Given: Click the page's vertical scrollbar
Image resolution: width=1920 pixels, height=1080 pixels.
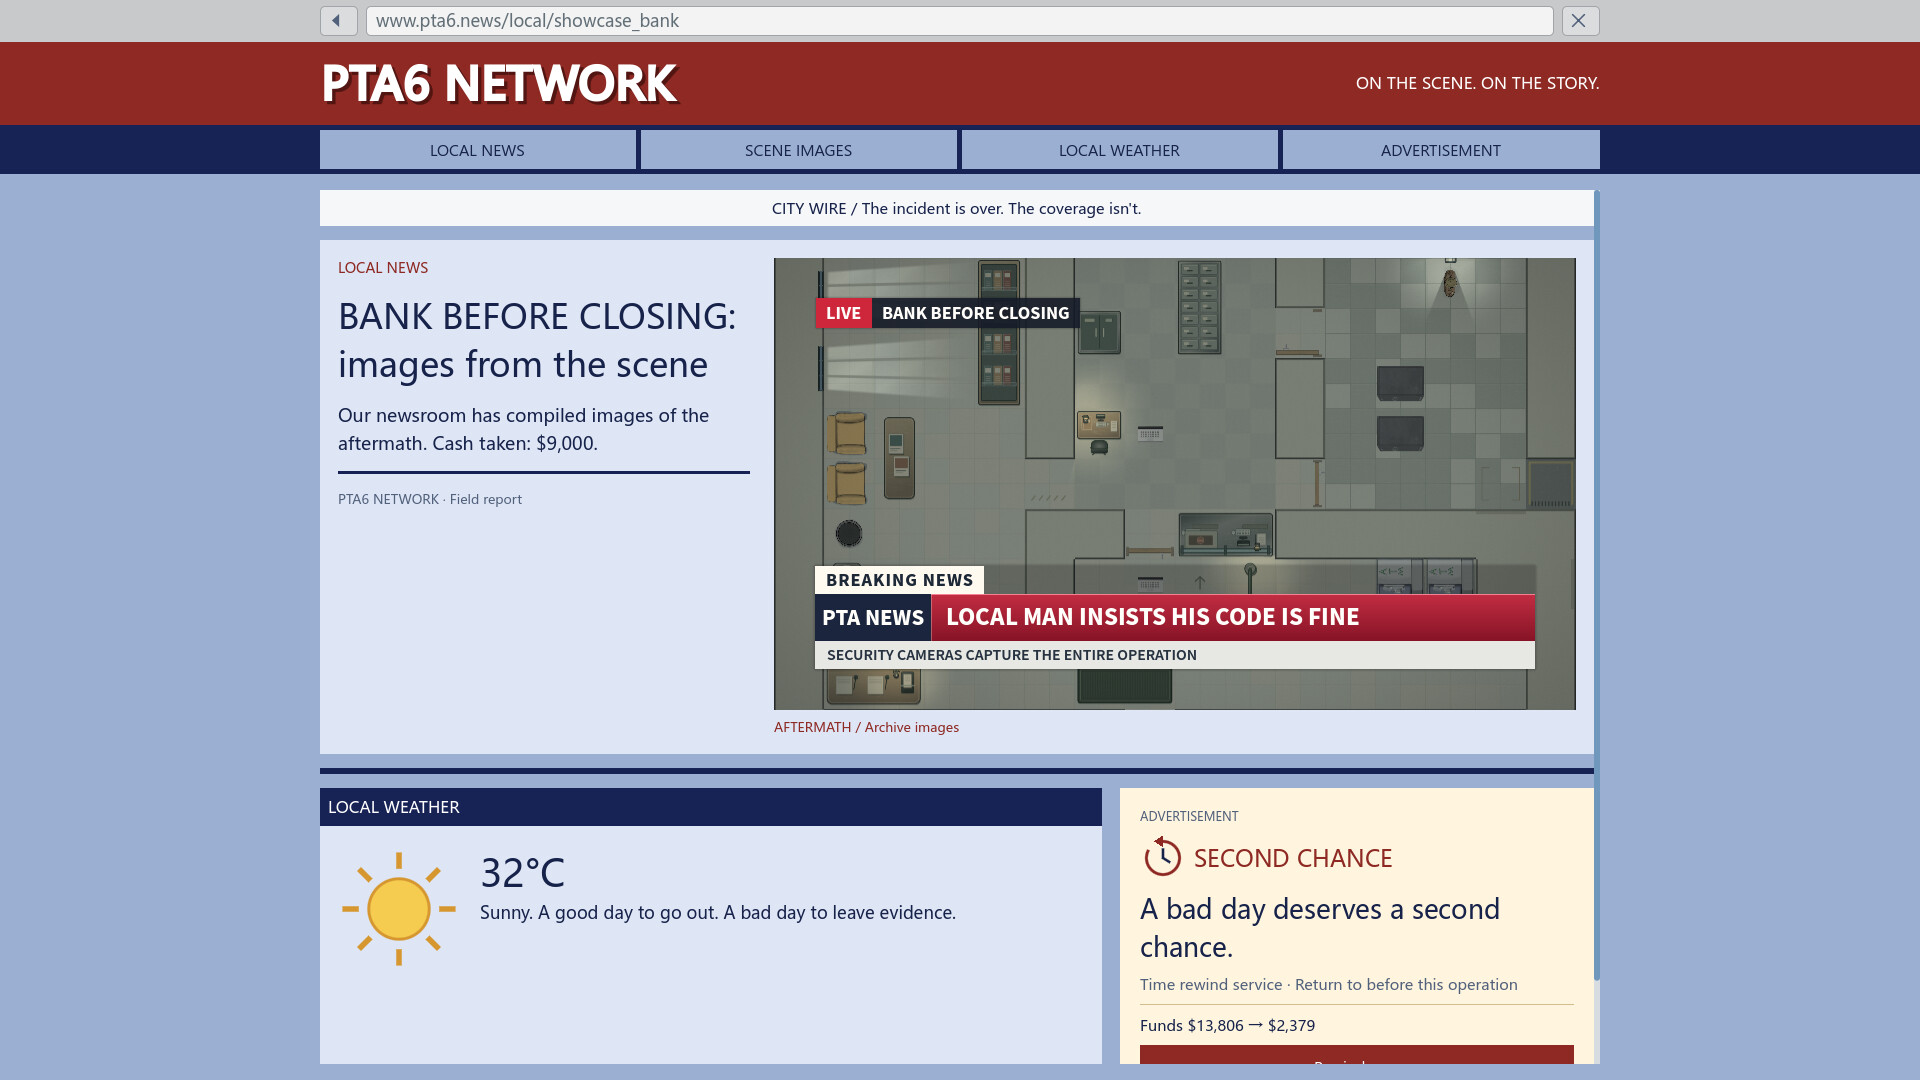Looking at the screenshot, I should pyautogui.click(x=1597, y=585).
